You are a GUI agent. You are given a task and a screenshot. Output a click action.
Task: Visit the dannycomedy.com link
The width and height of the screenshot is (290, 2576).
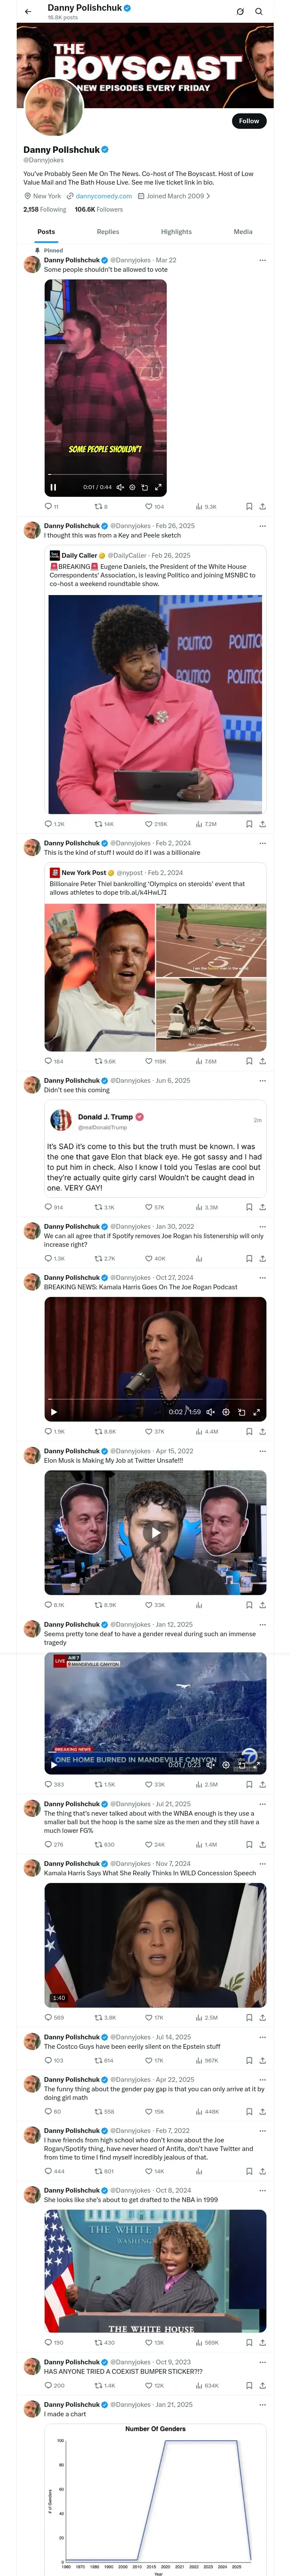[103, 196]
